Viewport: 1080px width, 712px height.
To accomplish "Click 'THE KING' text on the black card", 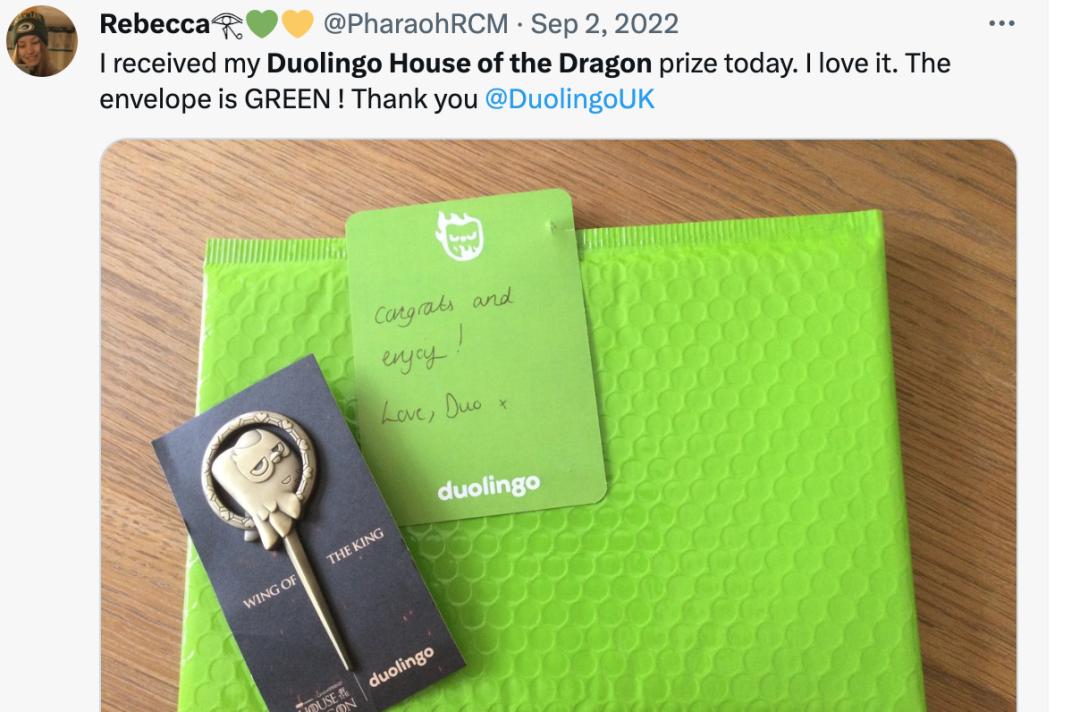I will tap(355, 545).
